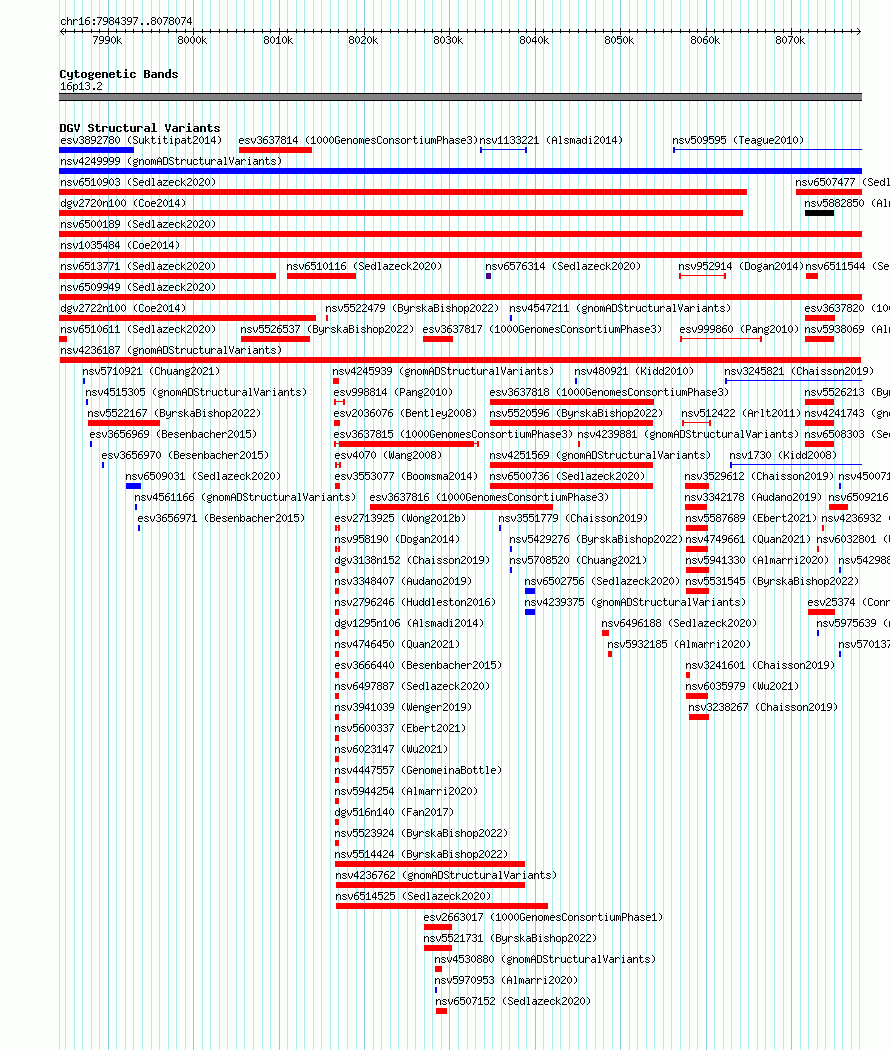Click the esv3637815 red bar with whiskers
This screenshot has height=1050, width=890.
click(406, 444)
